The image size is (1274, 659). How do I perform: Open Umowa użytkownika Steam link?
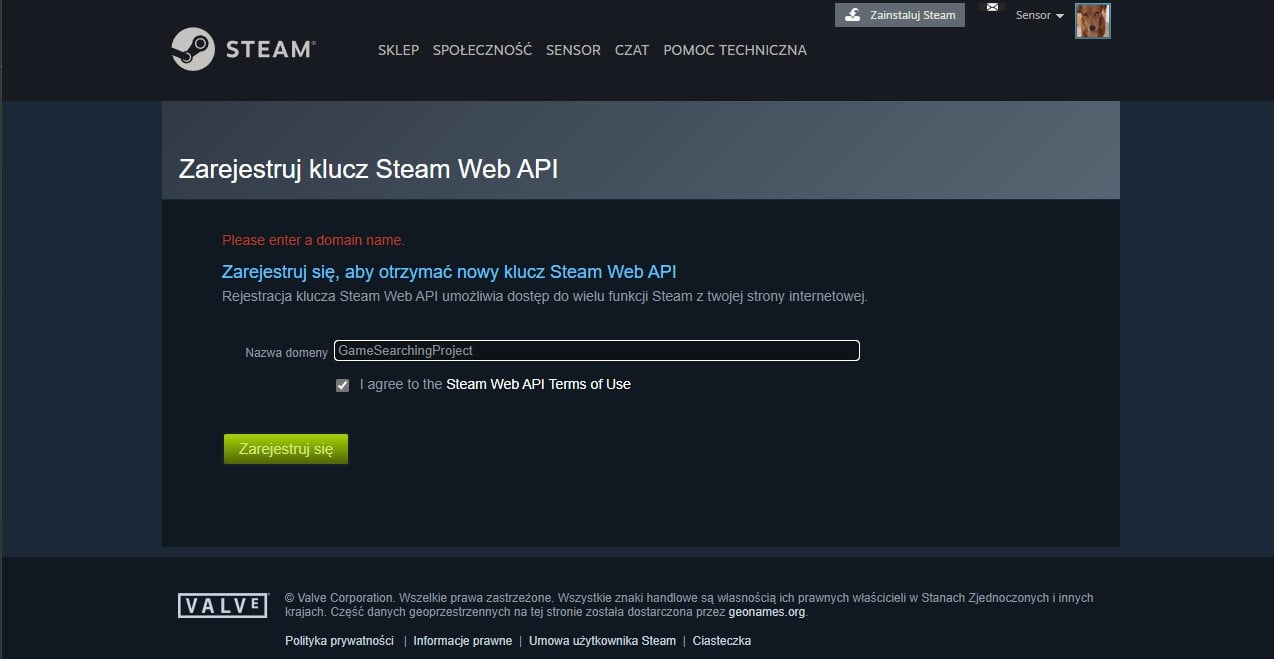pos(602,641)
